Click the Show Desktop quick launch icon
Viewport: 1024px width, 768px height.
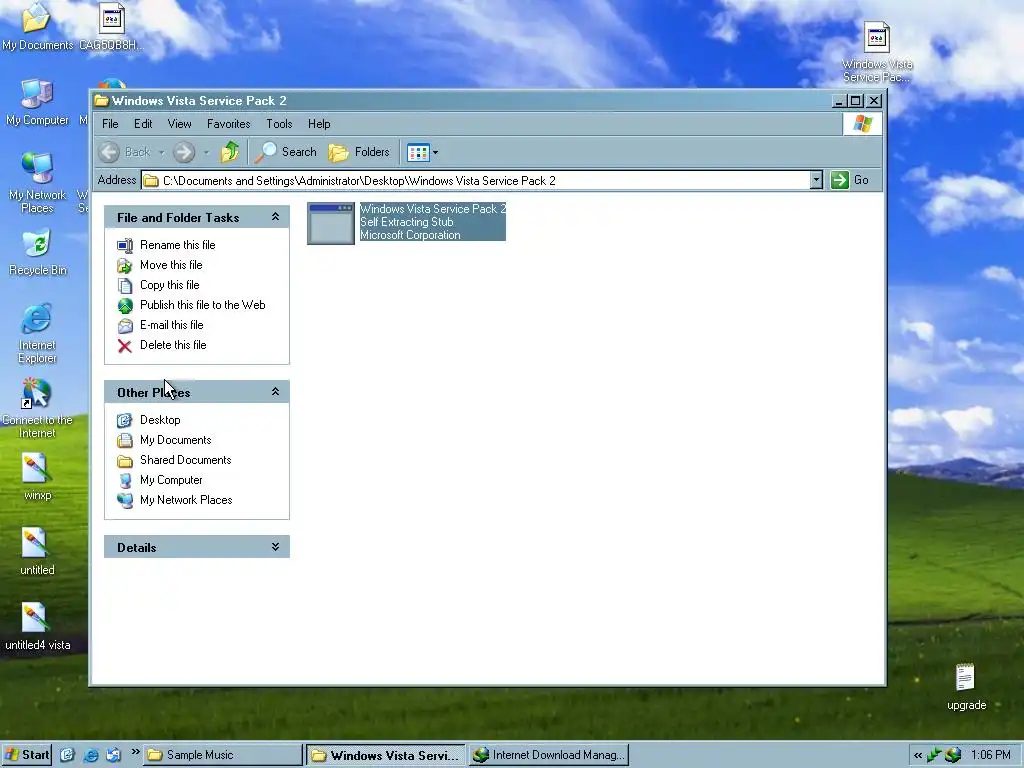[67, 755]
